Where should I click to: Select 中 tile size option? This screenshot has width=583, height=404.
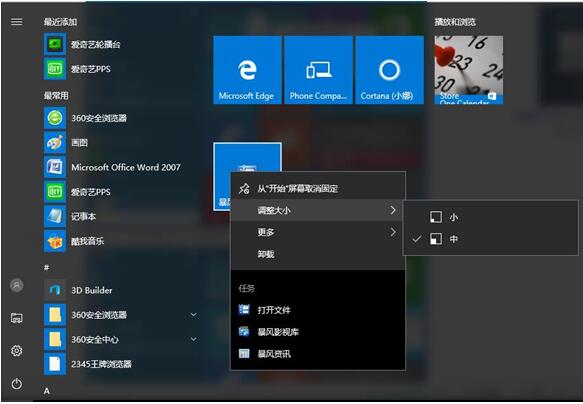pos(491,239)
